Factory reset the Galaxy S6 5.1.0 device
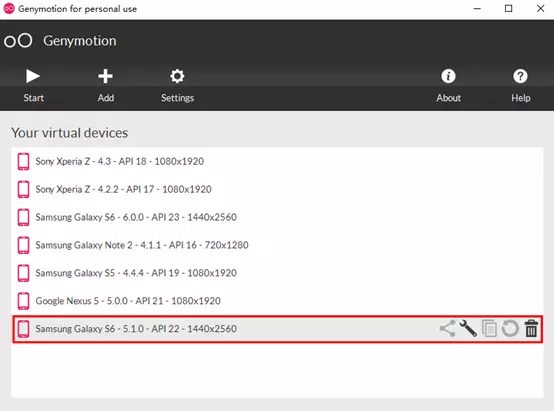554x411 pixels. click(510, 329)
